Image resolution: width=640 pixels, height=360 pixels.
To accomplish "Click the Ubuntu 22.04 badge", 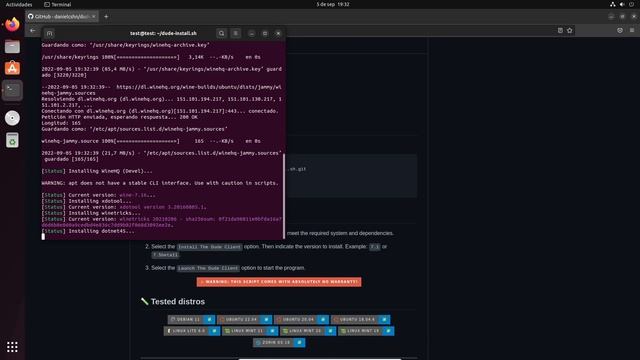I will [x=244, y=320].
